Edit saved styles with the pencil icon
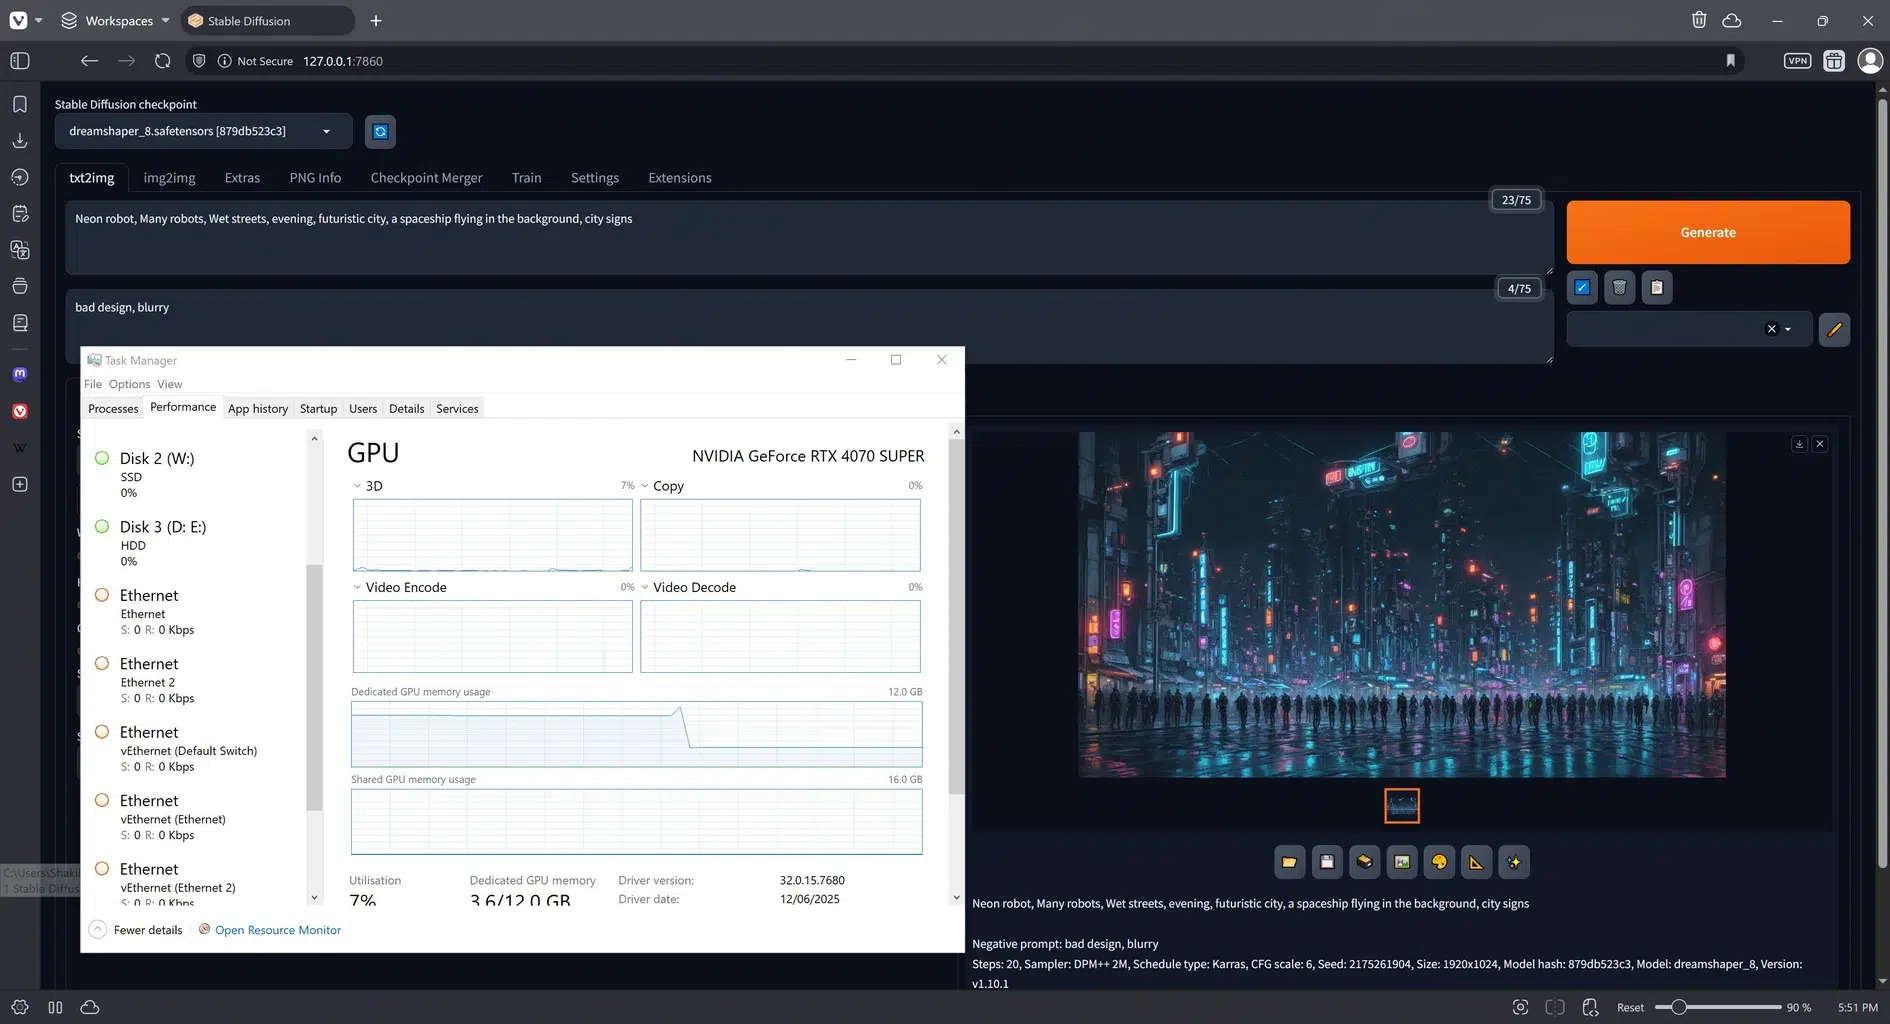This screenshot has height=1024, width=1890. [1834, 329]
